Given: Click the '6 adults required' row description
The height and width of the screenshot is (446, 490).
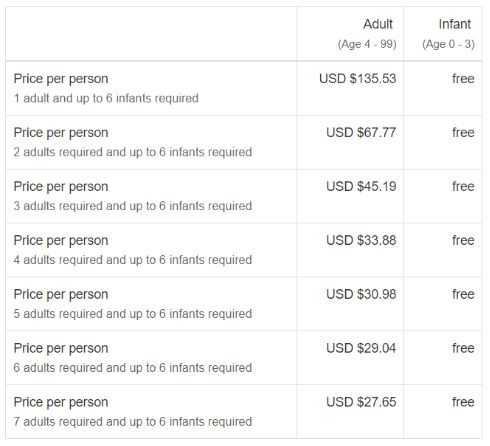Looking at the screenshot, I should [x=133, y=368].
